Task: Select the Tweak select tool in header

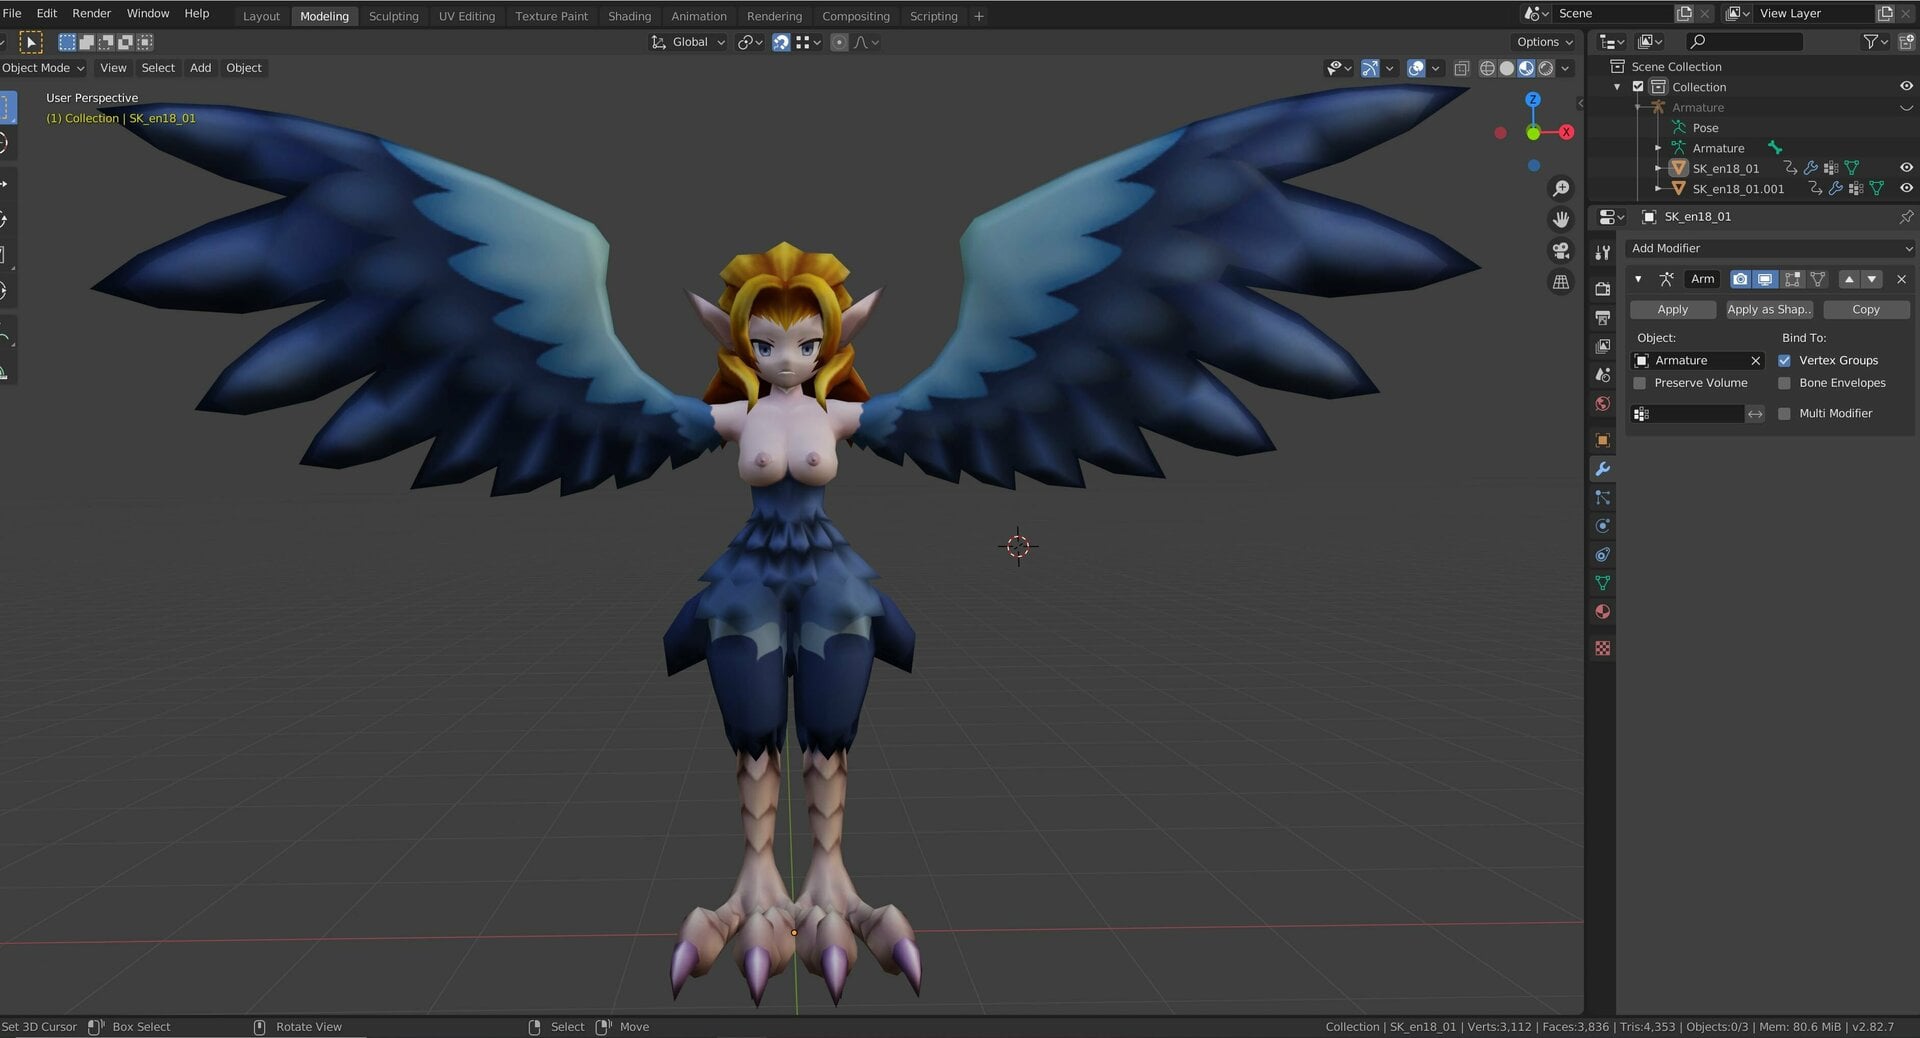Action: [x=31, y=42]
